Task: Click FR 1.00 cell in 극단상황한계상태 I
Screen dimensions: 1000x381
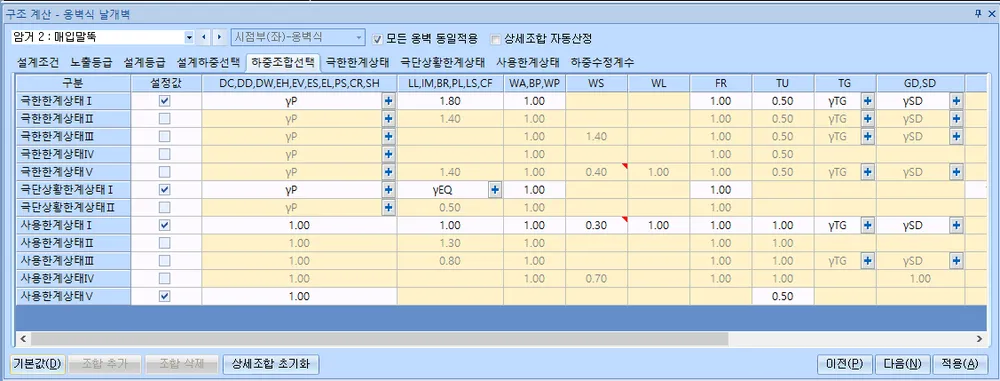Action: [x=721, y=190]
